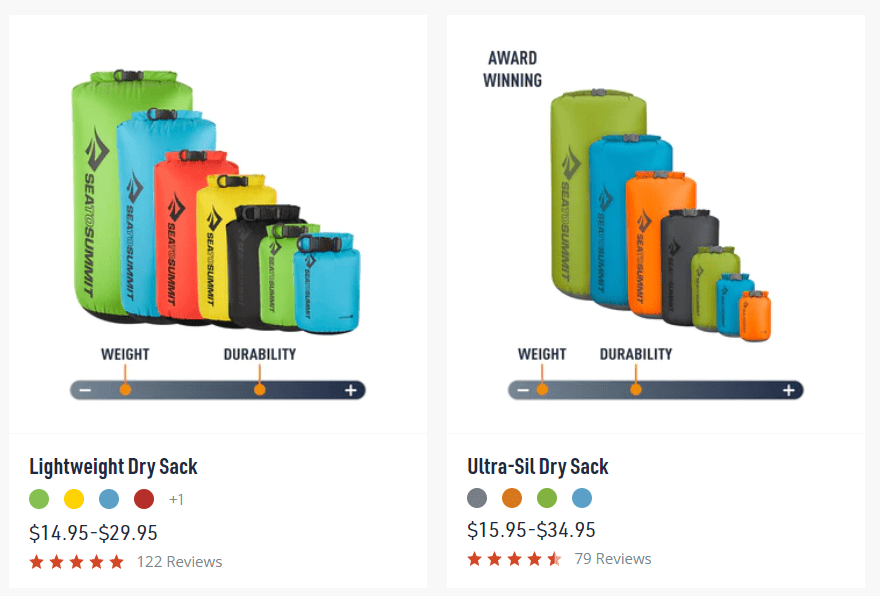Image resolution: width=880 pixels, height=596 pixels.
Task: Select yellow swatch for Lightweight Dry Sack
Action: click(x=74, y=499)
